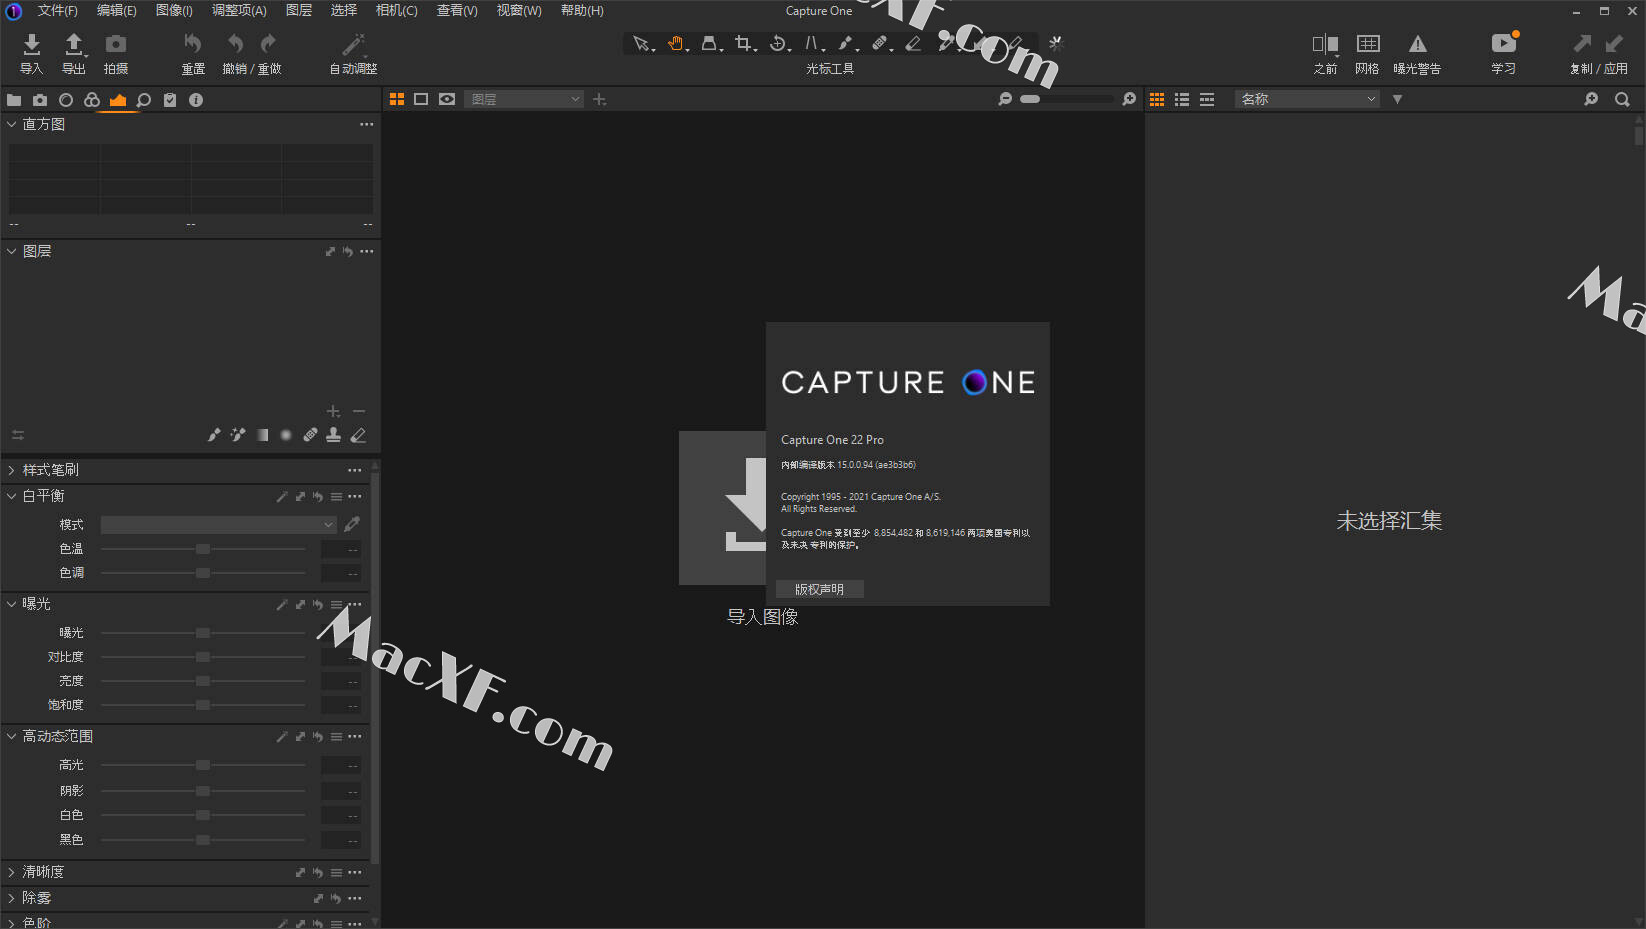Pick white balance with eyedropper icon

(352, 524)
